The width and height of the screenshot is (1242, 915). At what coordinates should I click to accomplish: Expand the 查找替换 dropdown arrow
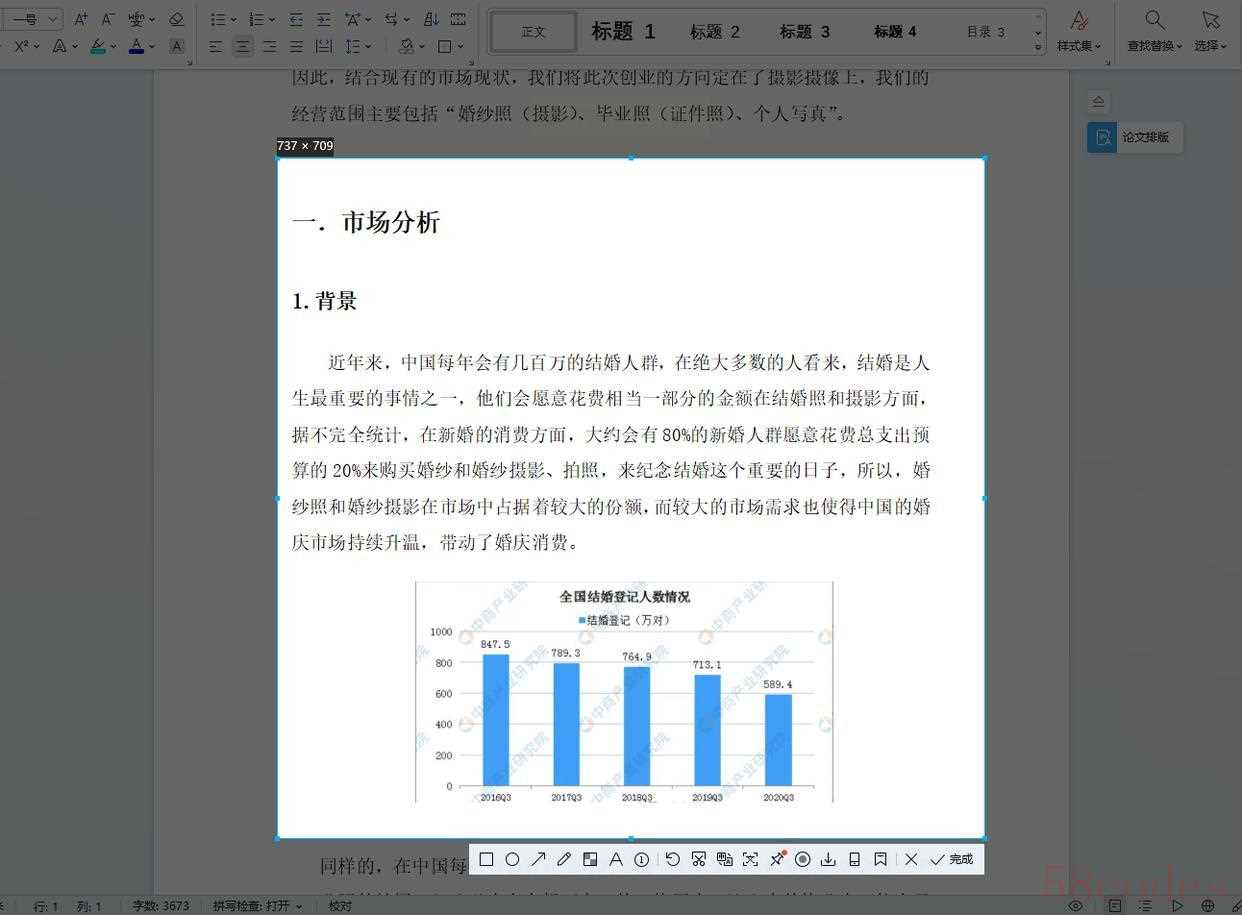(1180, 46)
